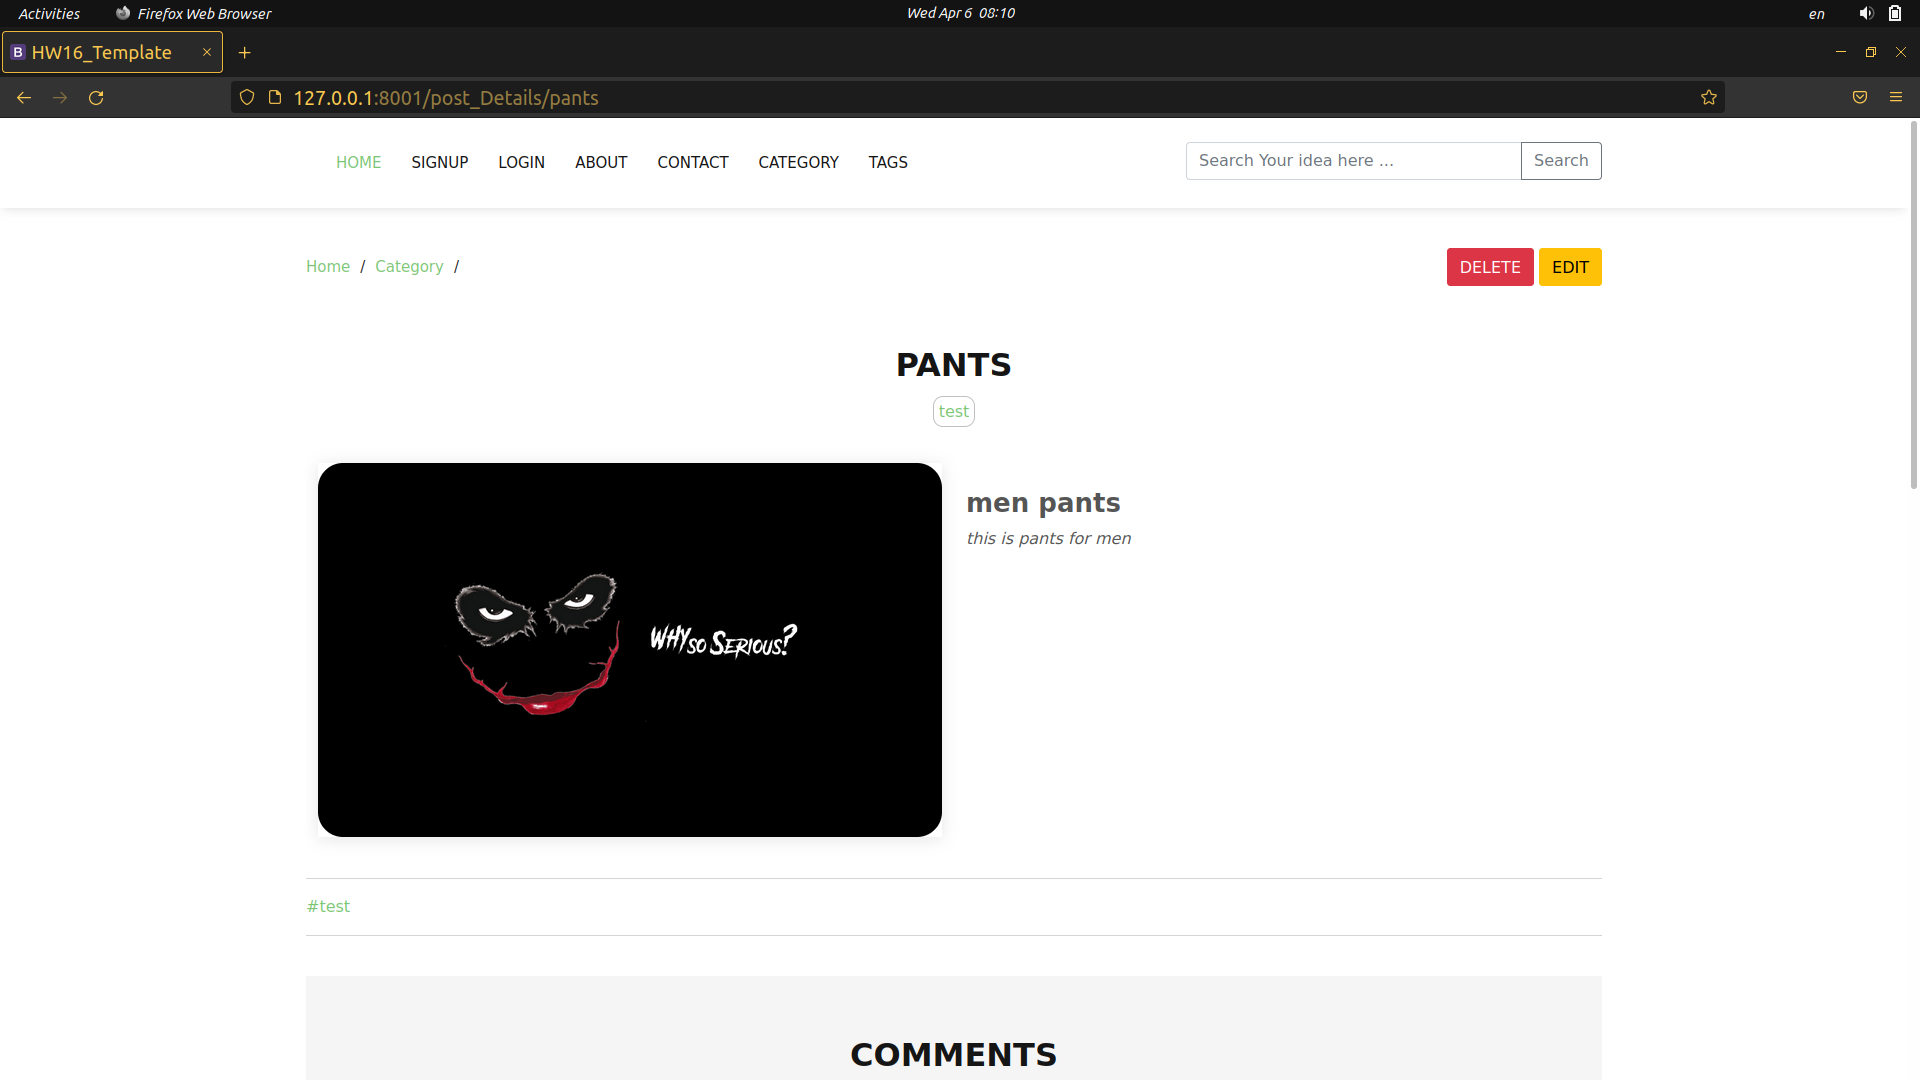Click the battery icon in top bar
This screenshot has height=1080, width=1920.
pyautogui.click(x=1895, y=13)
